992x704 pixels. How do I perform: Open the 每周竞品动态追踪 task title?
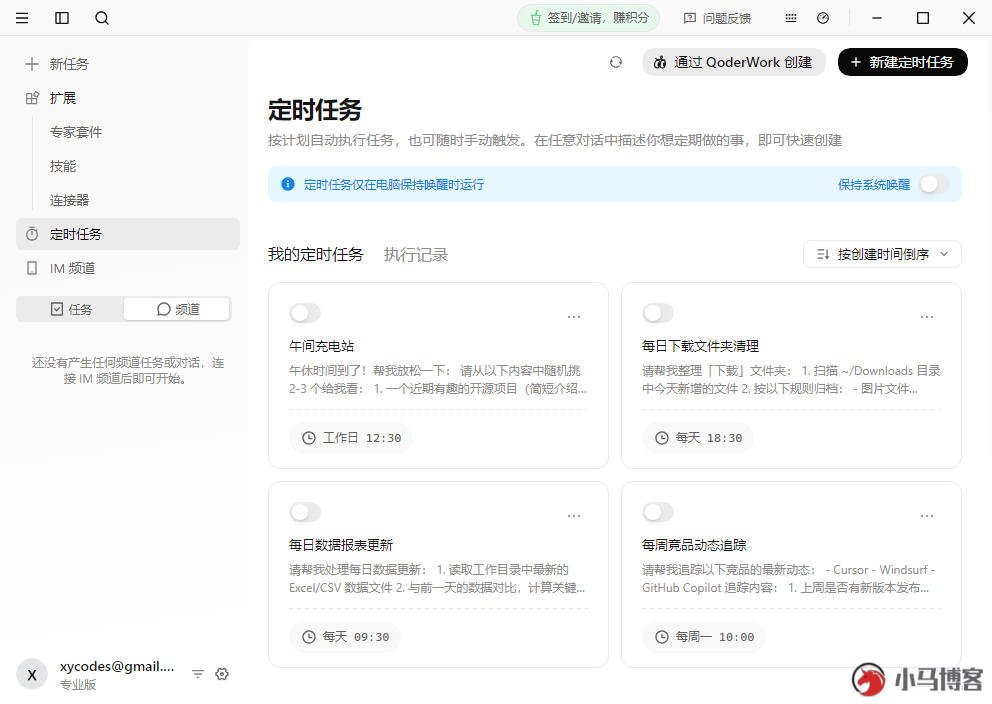(694, 545)
